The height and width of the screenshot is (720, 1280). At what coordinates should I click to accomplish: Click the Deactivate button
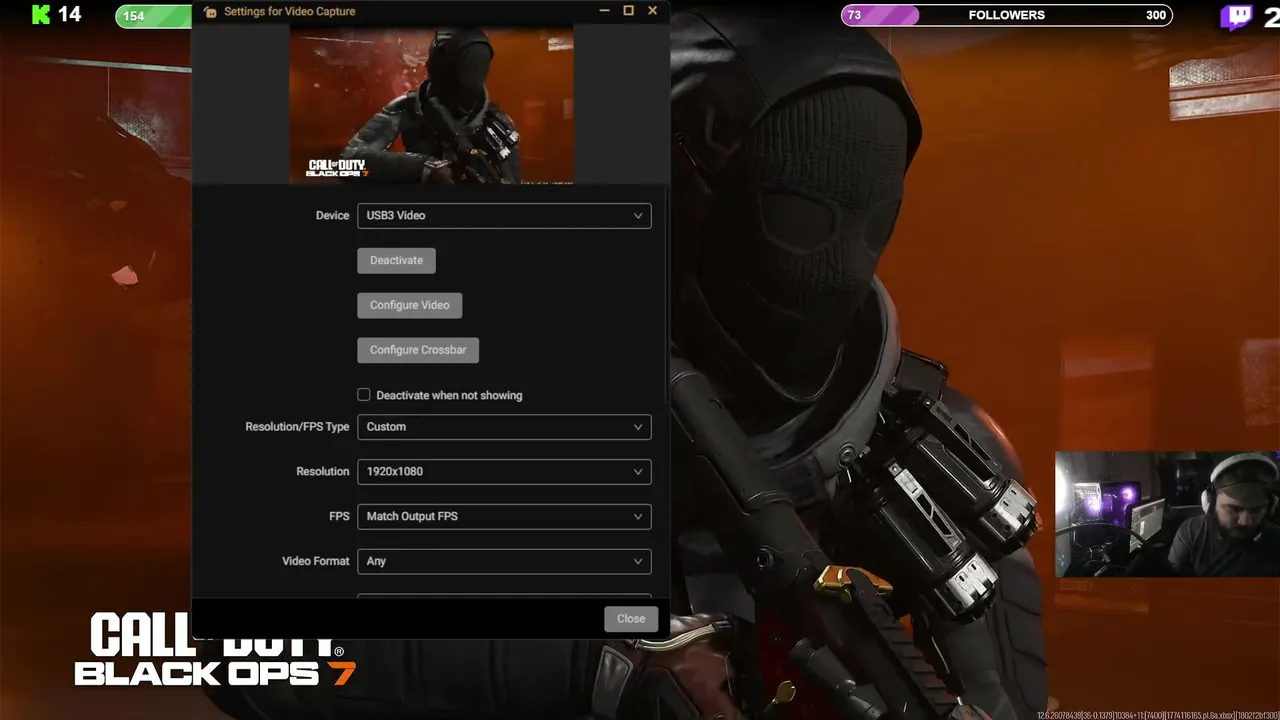click(396, 260)
